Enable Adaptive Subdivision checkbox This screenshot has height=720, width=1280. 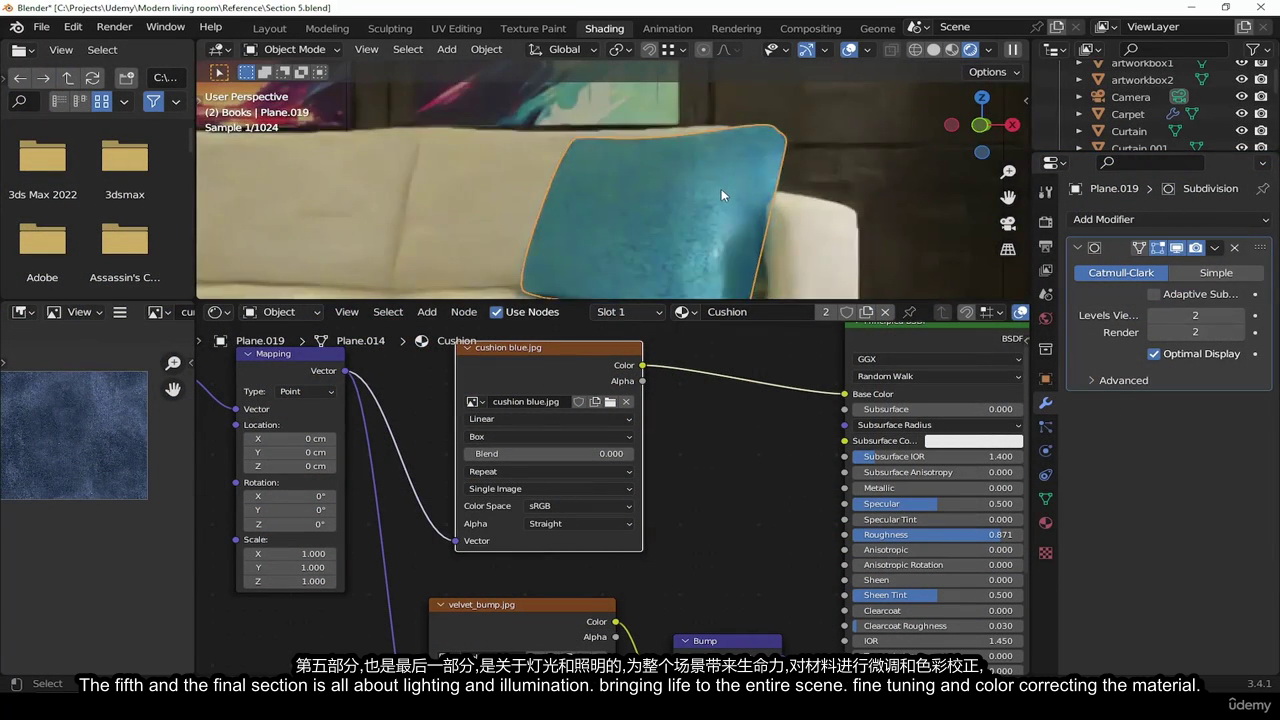[1154, 294]
